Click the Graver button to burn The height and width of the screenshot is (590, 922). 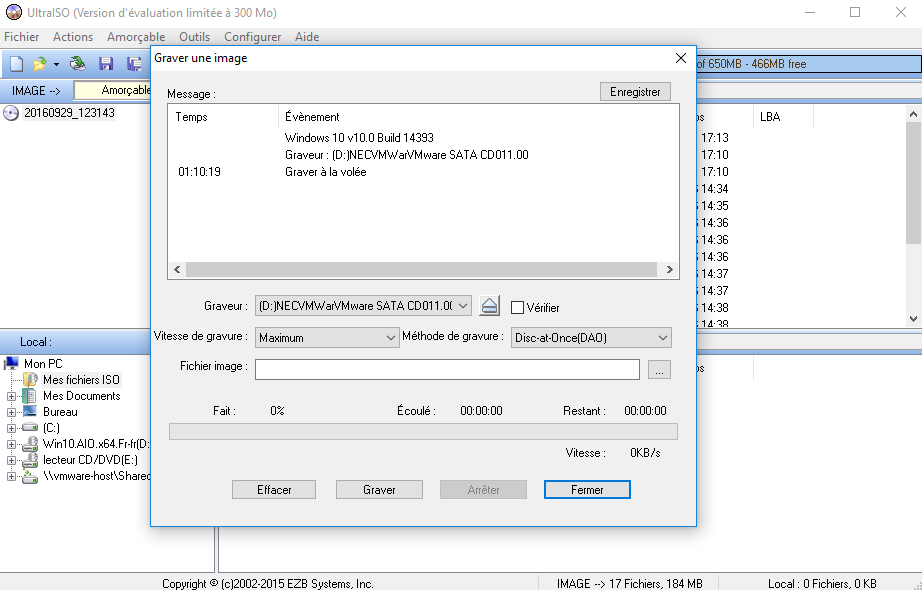pos(379,489)
